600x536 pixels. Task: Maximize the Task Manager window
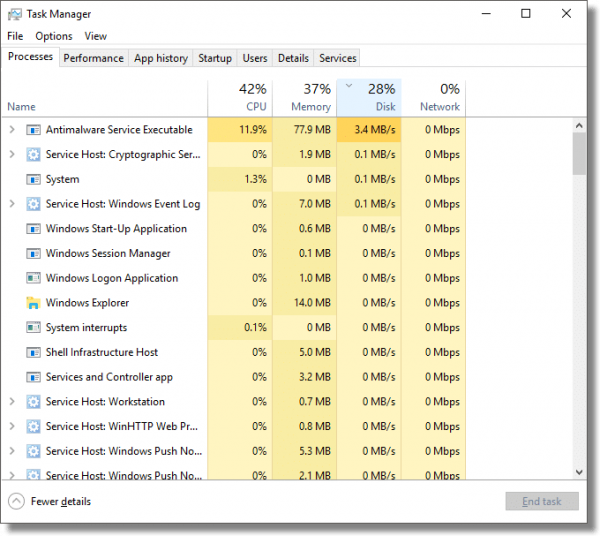pyautogui.click(x=526, y=14)
